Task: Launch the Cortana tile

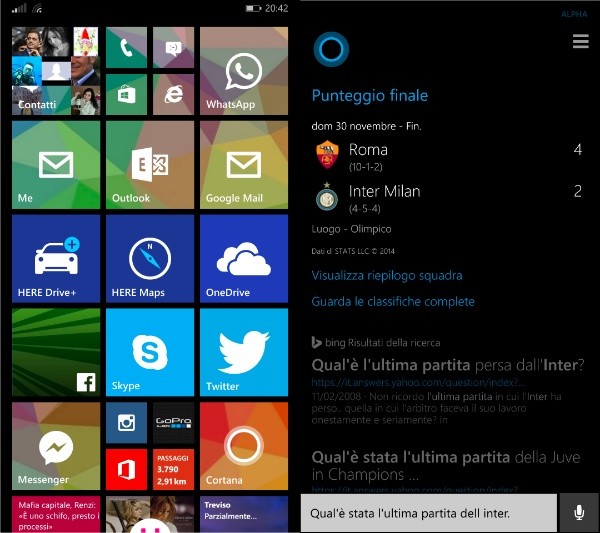Action: 244,446
